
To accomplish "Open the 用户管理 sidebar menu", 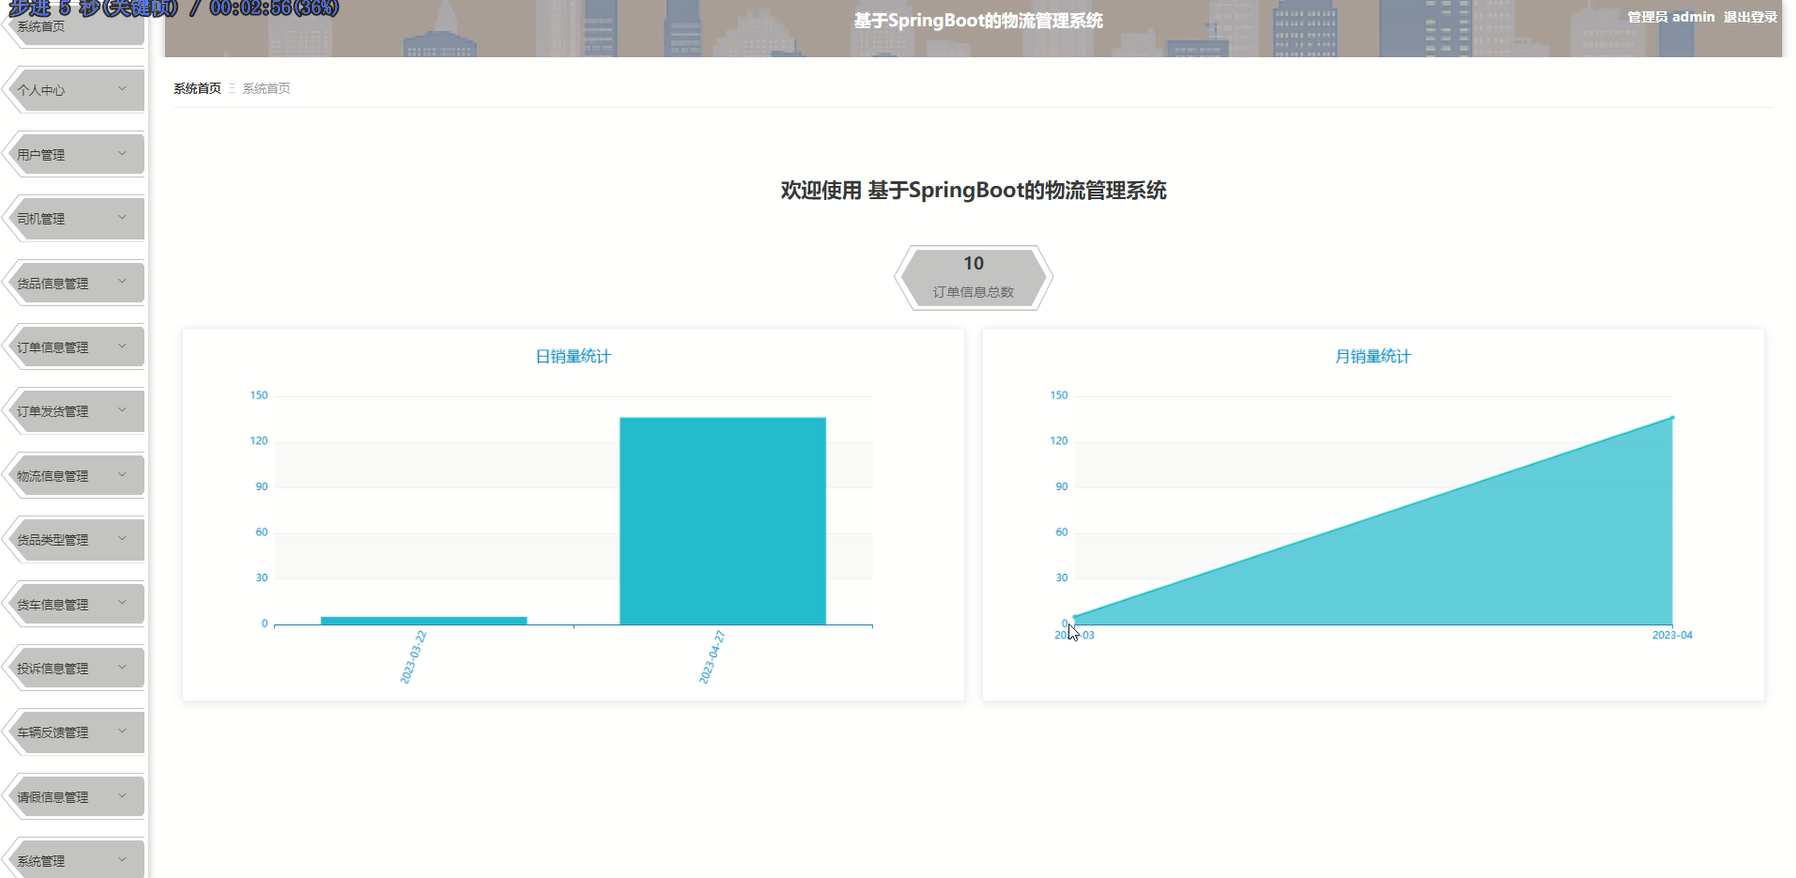I will point(75,154).
